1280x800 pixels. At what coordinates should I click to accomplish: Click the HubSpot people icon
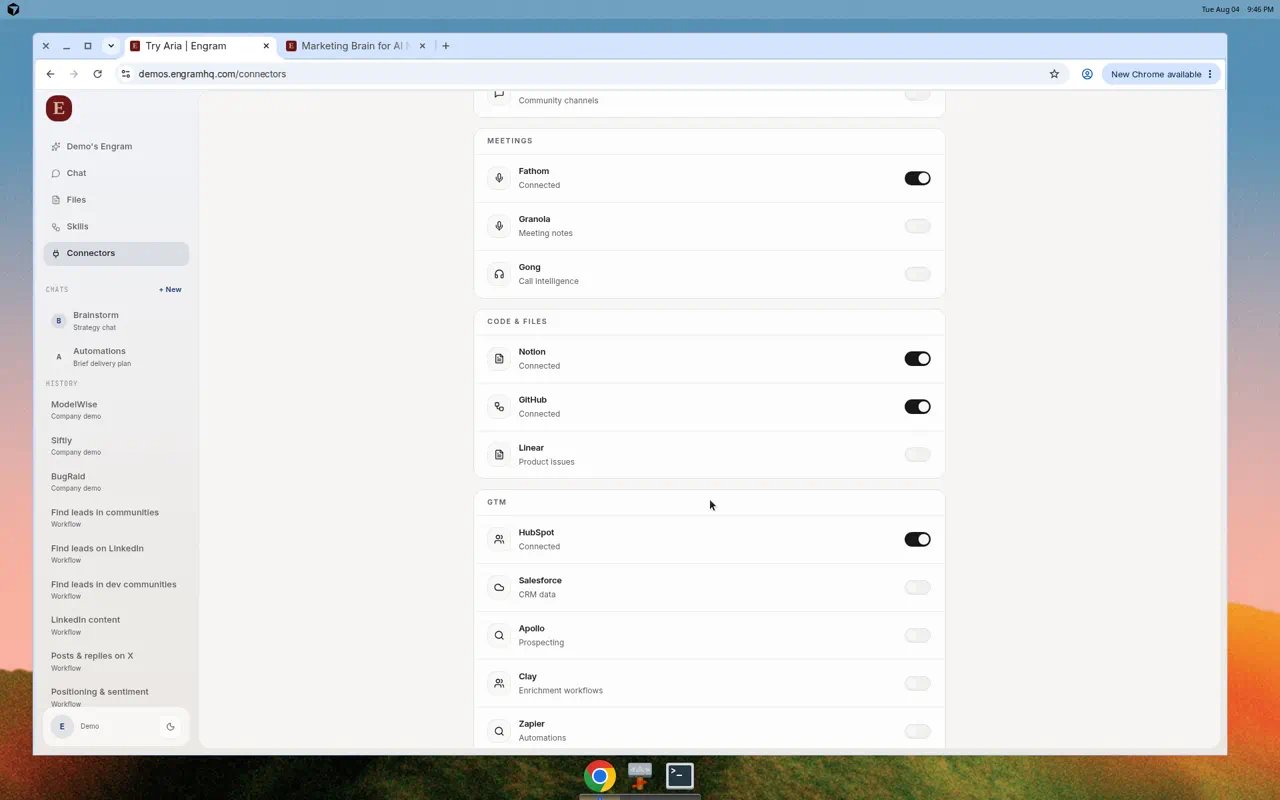[499, 539]
